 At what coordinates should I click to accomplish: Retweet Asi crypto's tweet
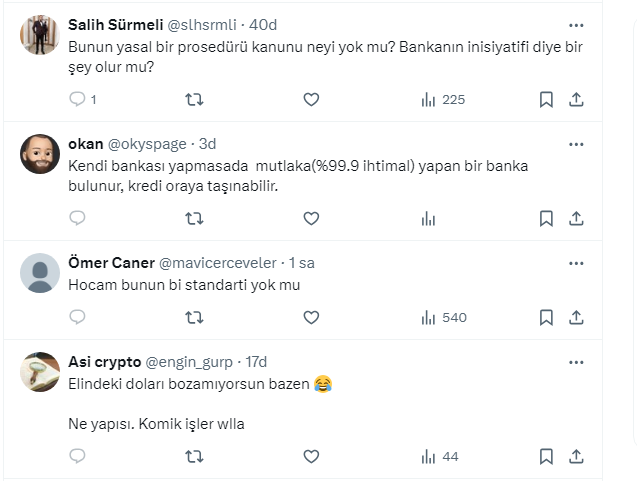(x=195, y=456)
